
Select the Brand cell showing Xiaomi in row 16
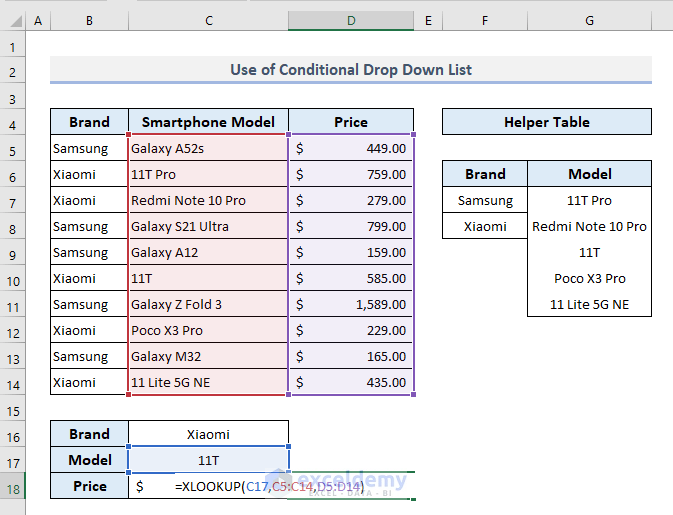point(208,434)
